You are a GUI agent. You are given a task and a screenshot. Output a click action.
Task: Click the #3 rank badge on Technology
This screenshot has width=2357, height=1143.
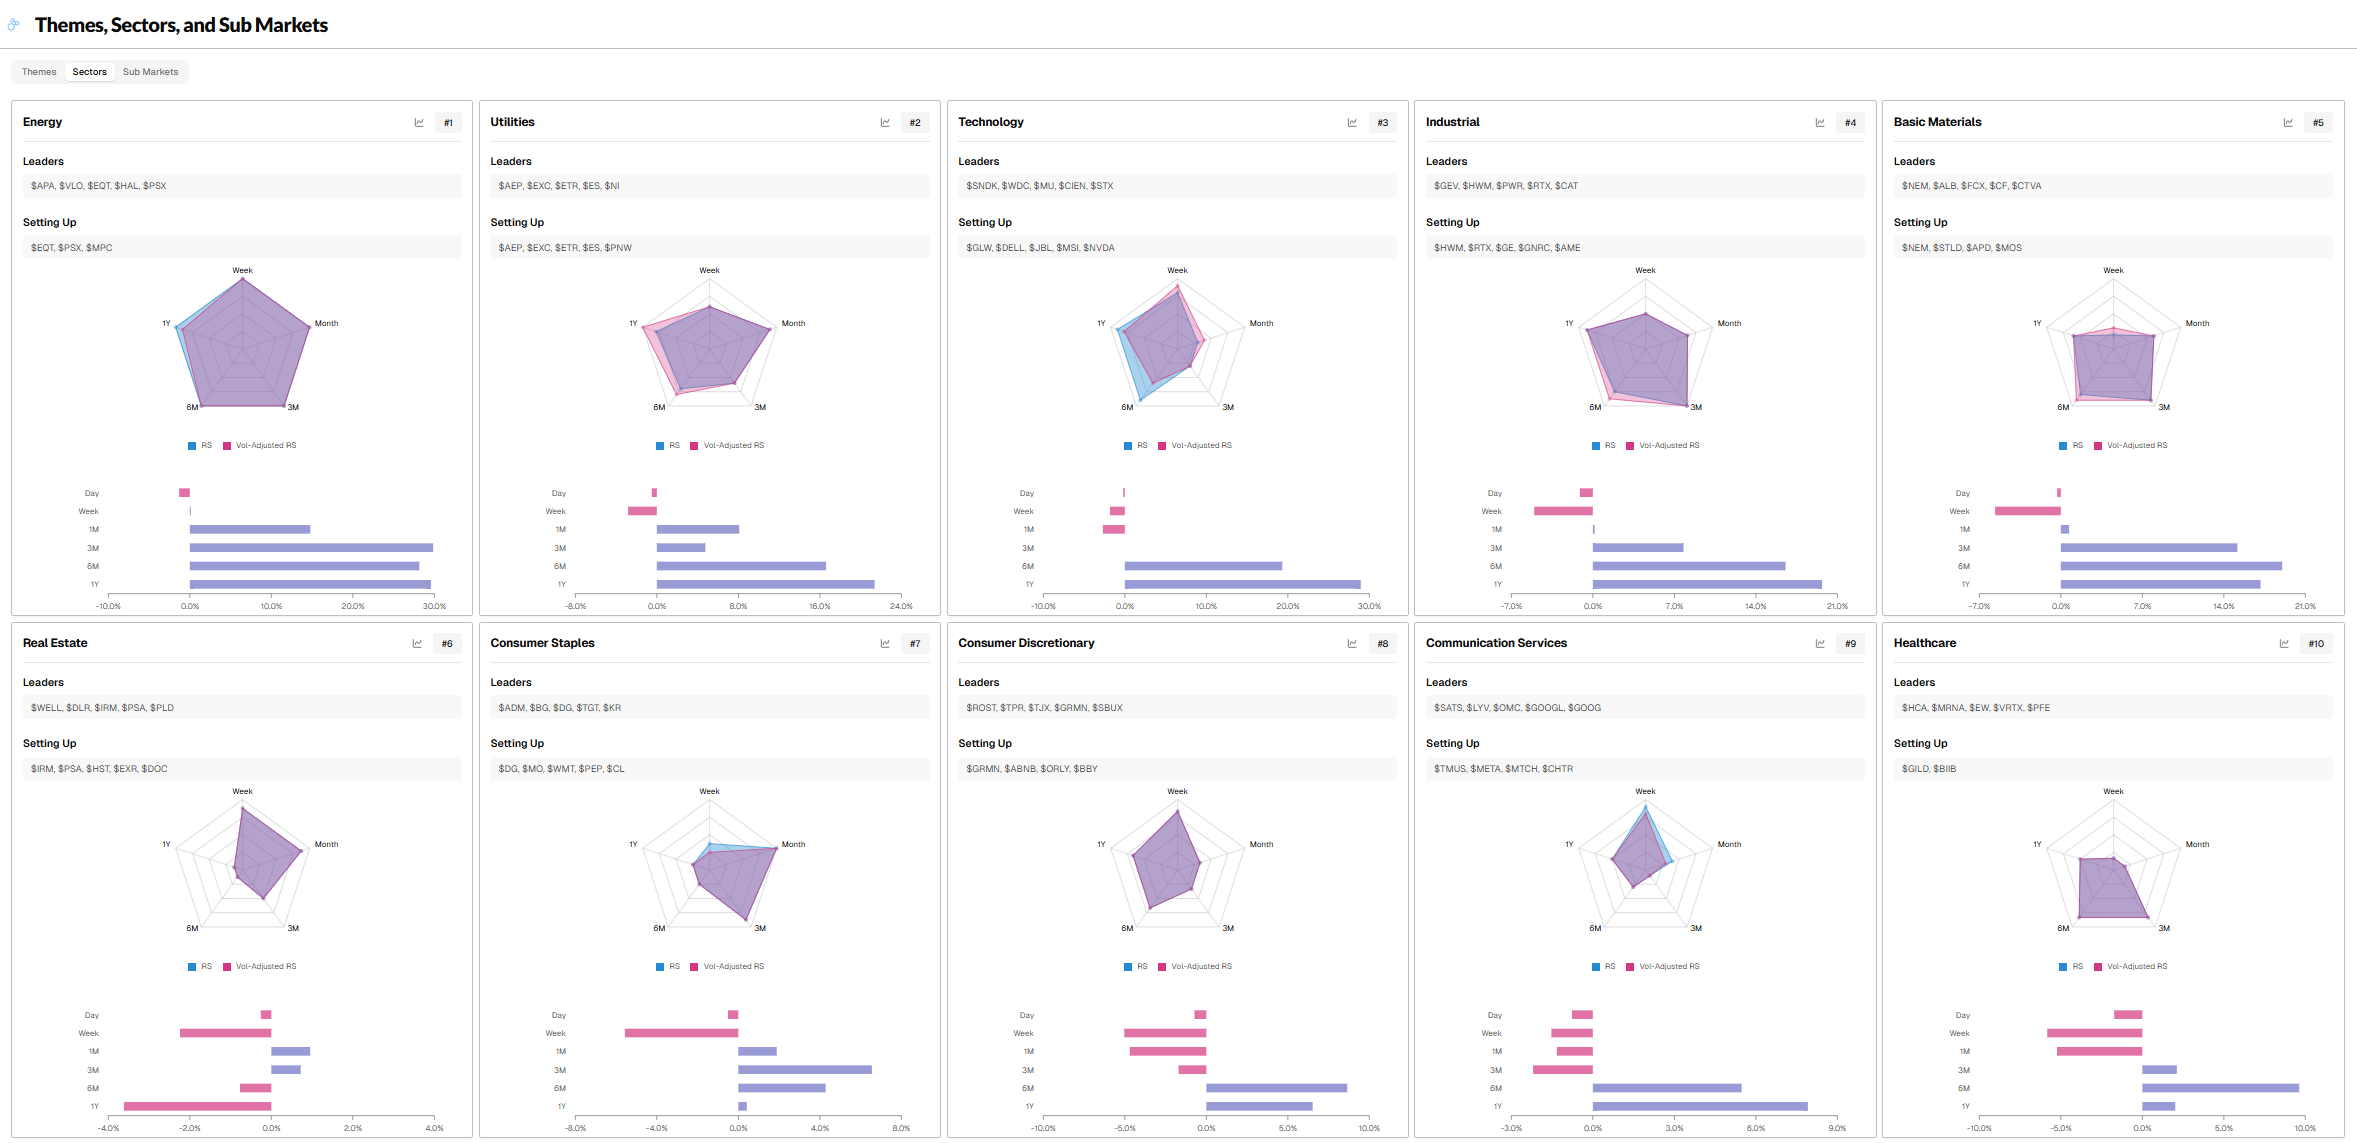point(1382,123)
